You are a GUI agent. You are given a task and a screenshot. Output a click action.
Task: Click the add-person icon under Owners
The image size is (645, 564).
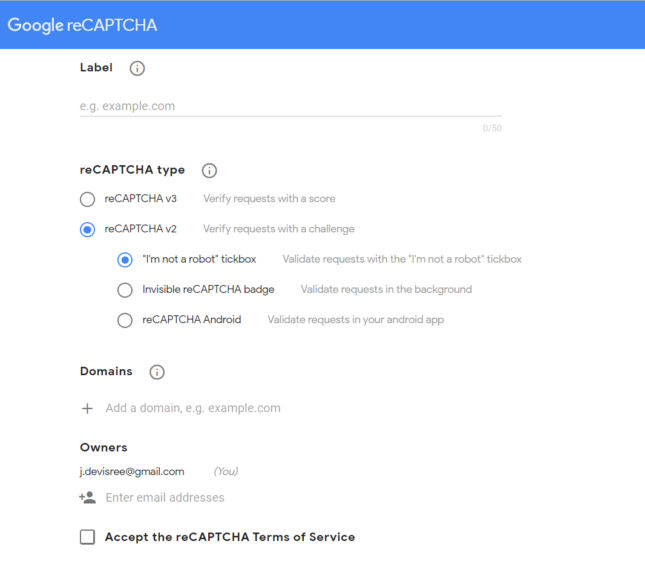pyautogui.click(x=87, y=498)
